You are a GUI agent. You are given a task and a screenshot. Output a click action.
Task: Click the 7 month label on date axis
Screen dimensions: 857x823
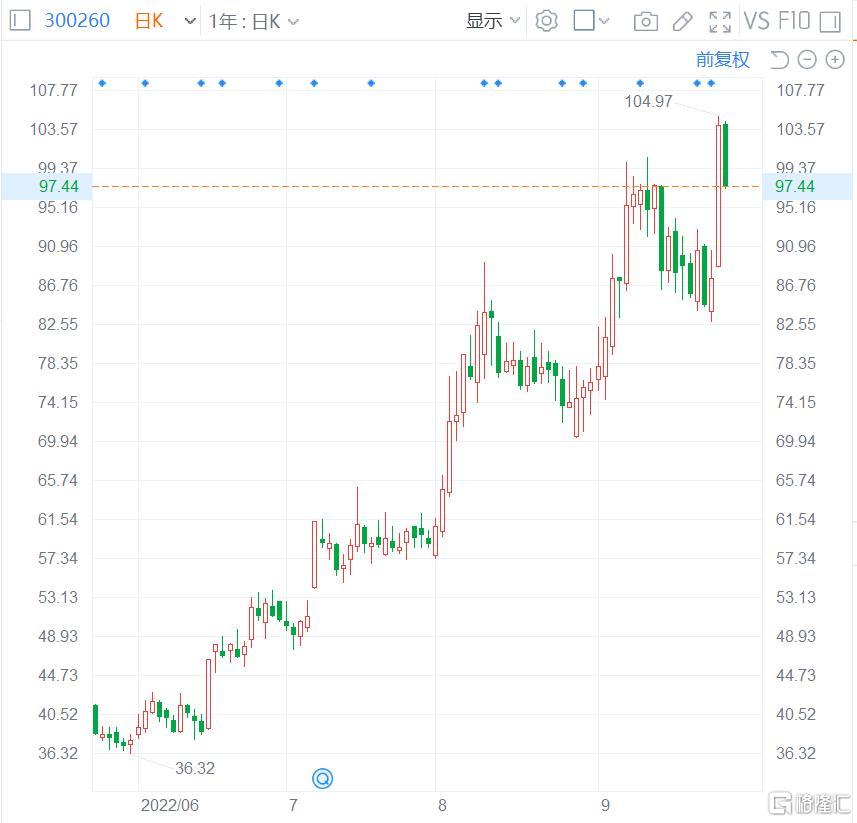coord(294,805)
